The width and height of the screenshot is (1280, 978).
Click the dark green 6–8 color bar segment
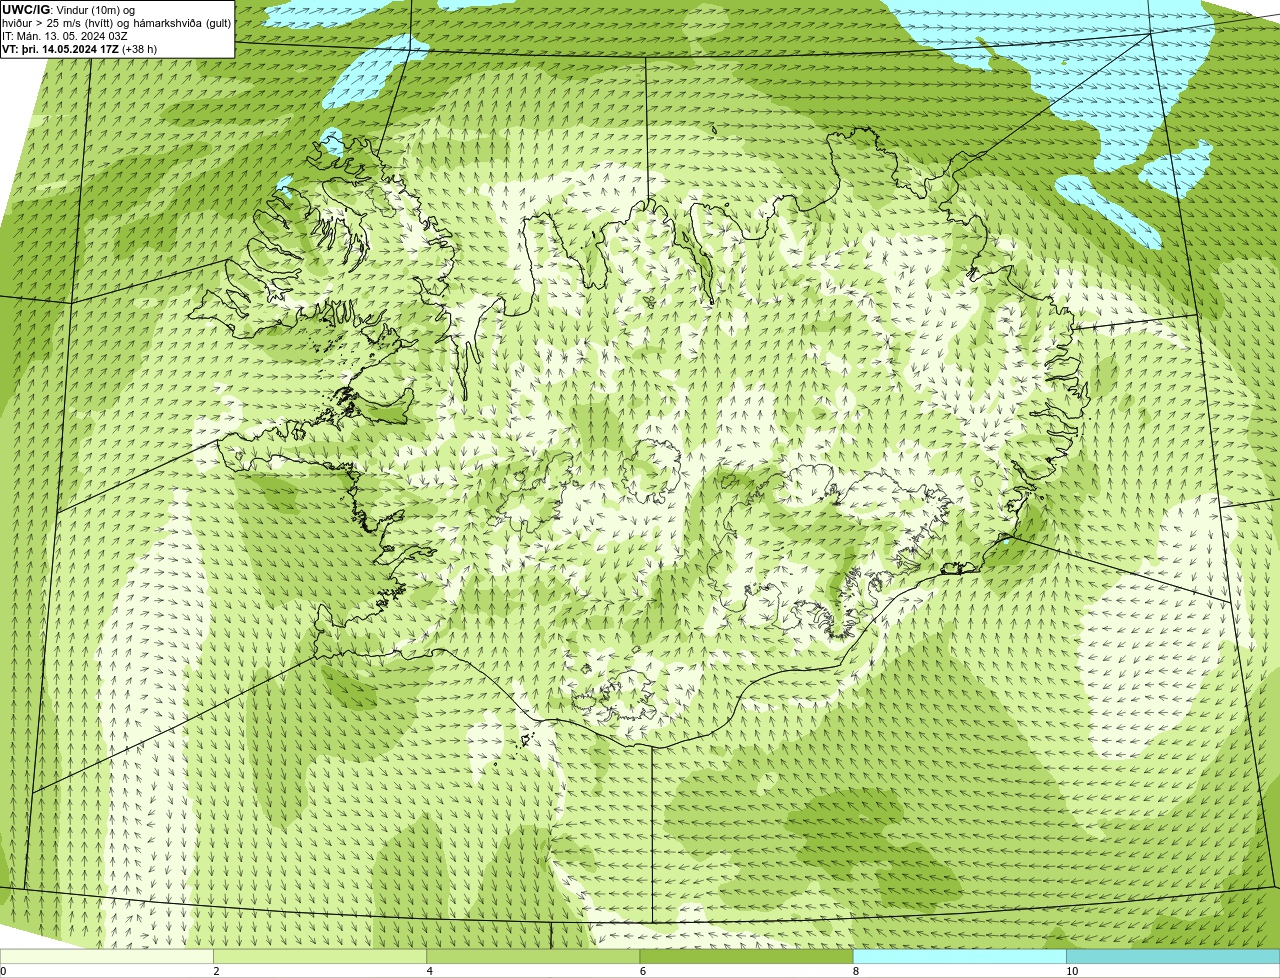pos(746,957)
